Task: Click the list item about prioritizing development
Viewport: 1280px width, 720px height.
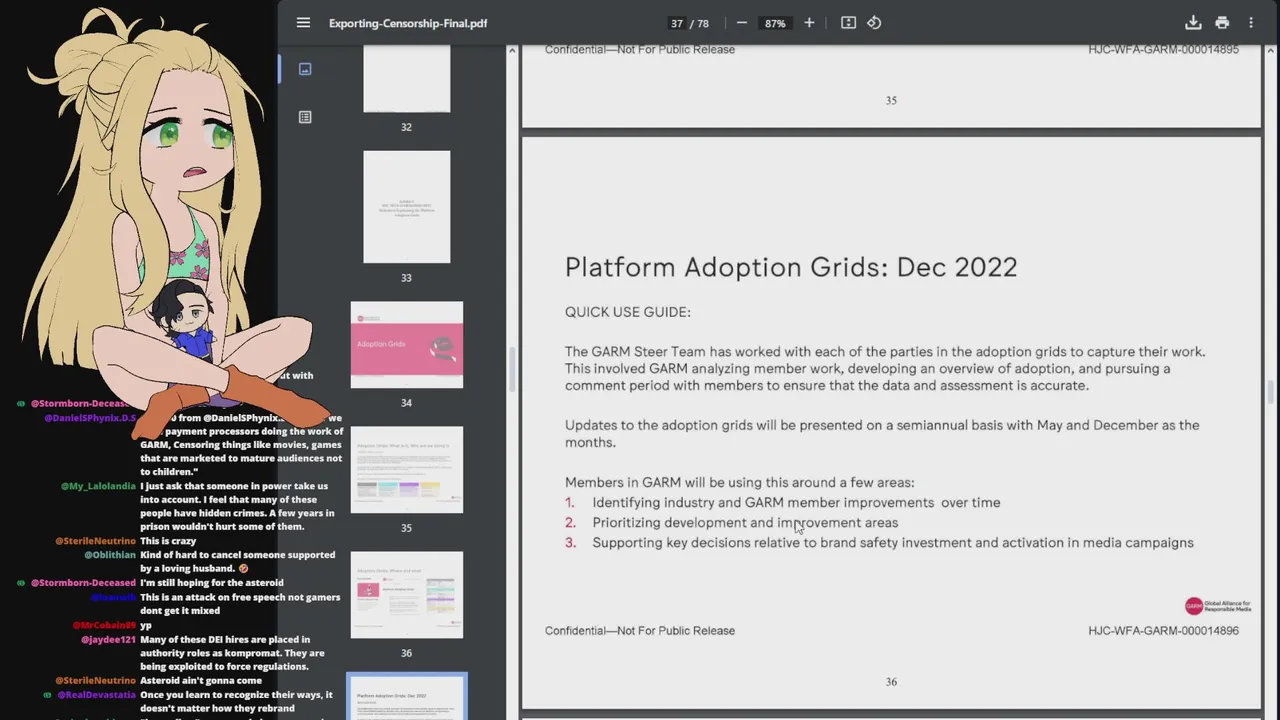Action: [x=745, y=523]
